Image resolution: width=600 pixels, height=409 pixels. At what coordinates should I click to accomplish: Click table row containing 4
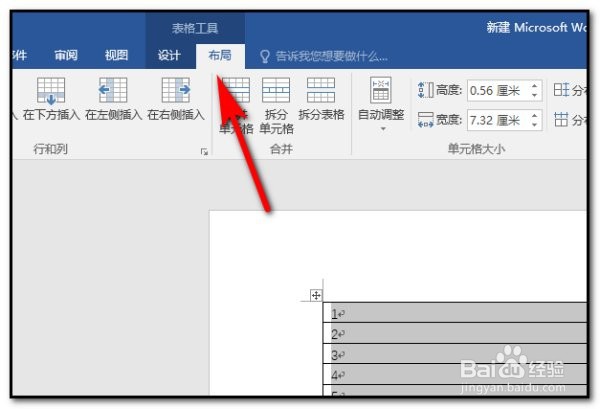[455, 375]
